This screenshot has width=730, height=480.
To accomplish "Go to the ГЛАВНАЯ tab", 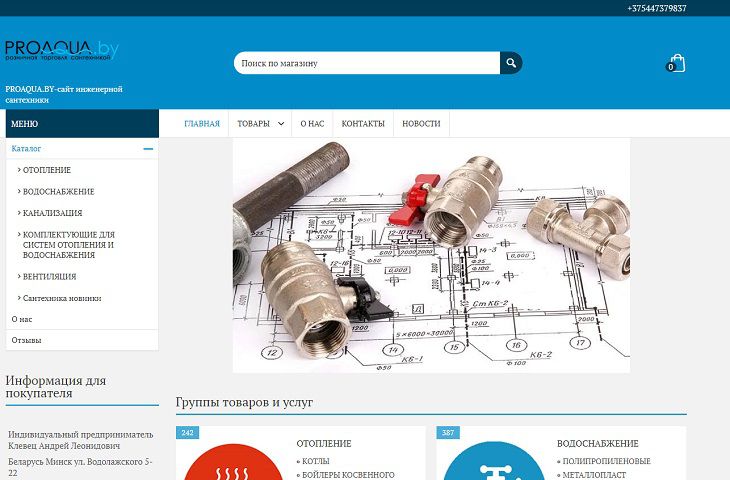I will tap(202, 124).
